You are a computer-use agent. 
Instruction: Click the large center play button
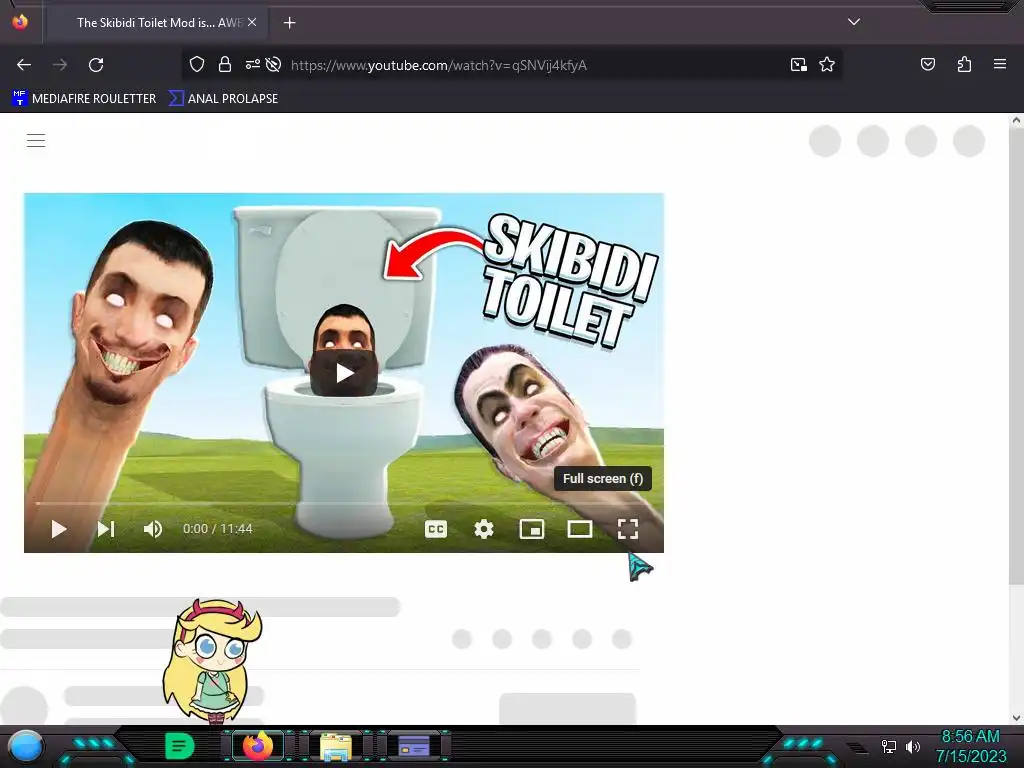[x=344, y=374]
